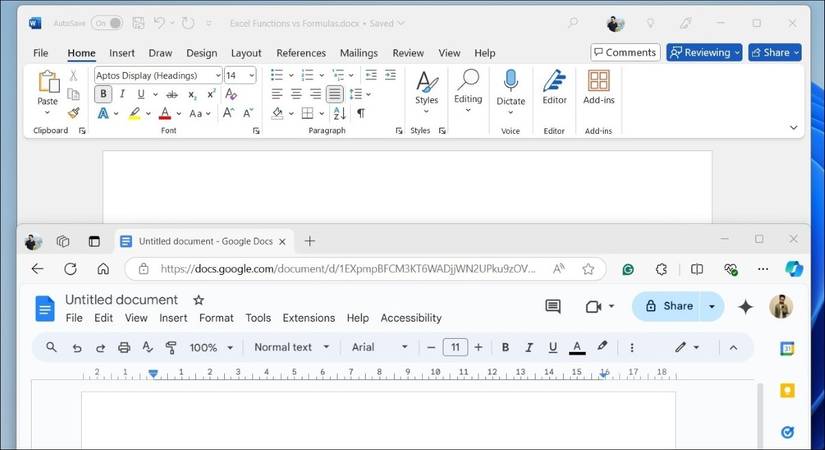Click the Redo arrow in Google Docs toolbar

100,347
